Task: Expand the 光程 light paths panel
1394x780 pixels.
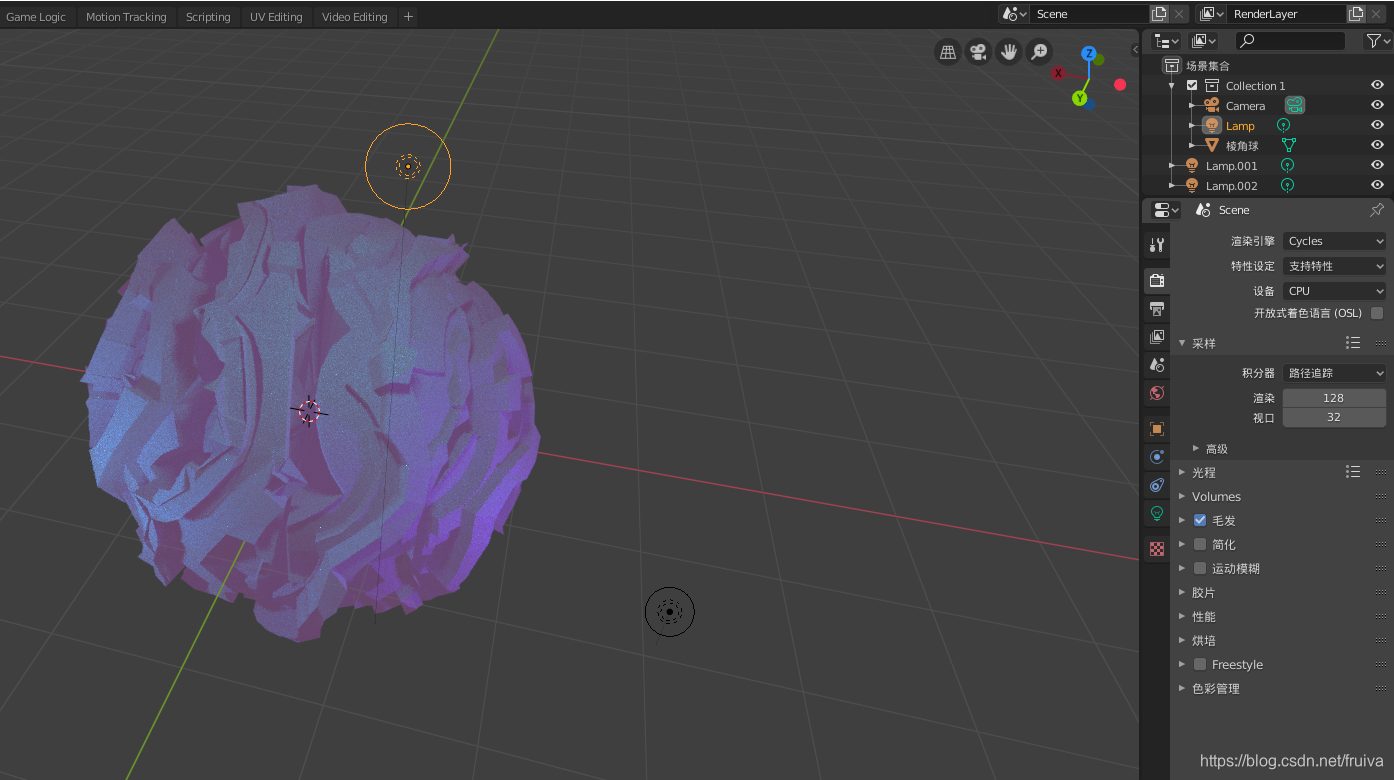Action: pos(1182,472)
